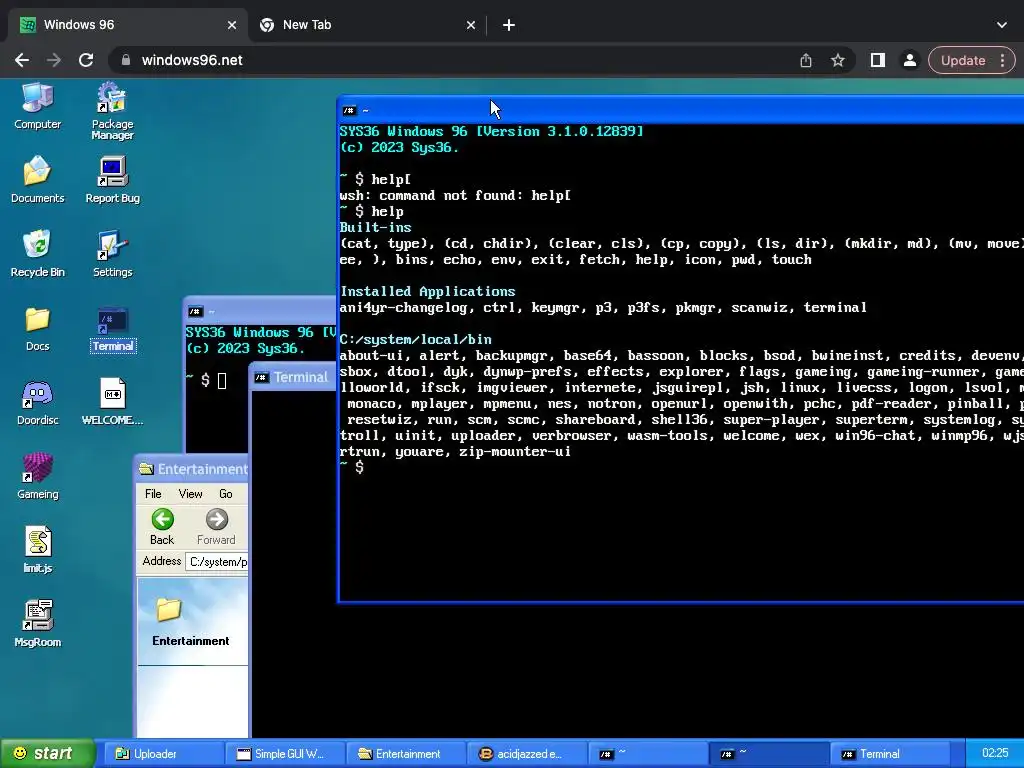Image resolution: width=1024 pixels, height=768 pixels.
Task: Click the share page icon in address bar
Action: click(x=806, y=60)
